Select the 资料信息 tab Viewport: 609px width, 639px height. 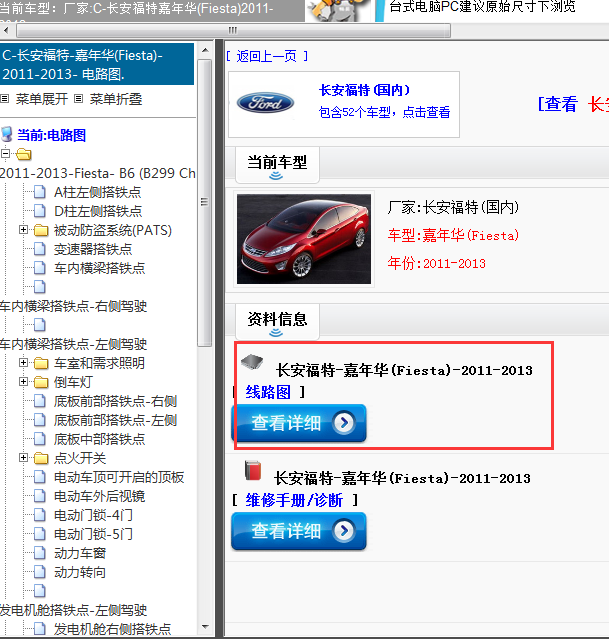277,322
